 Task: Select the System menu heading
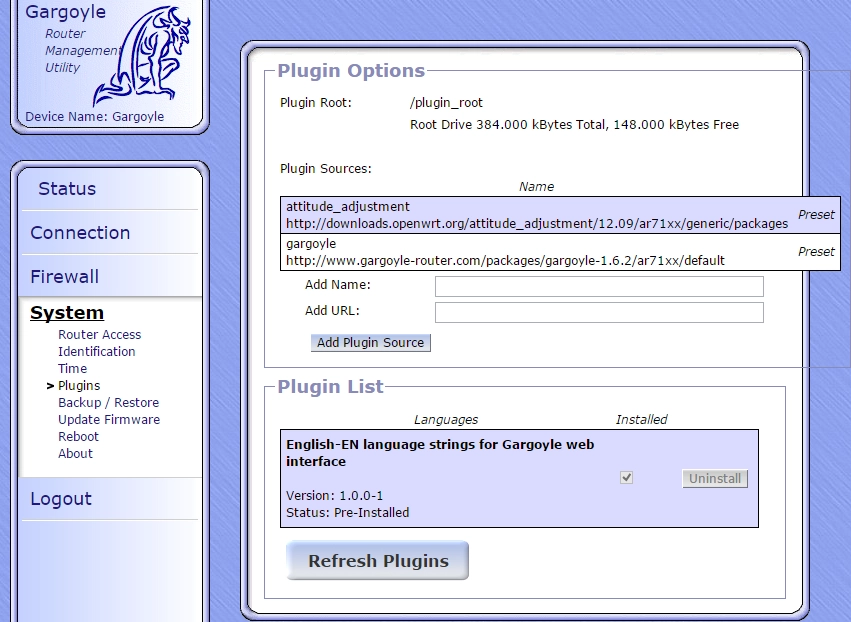[x=67, y=313]
